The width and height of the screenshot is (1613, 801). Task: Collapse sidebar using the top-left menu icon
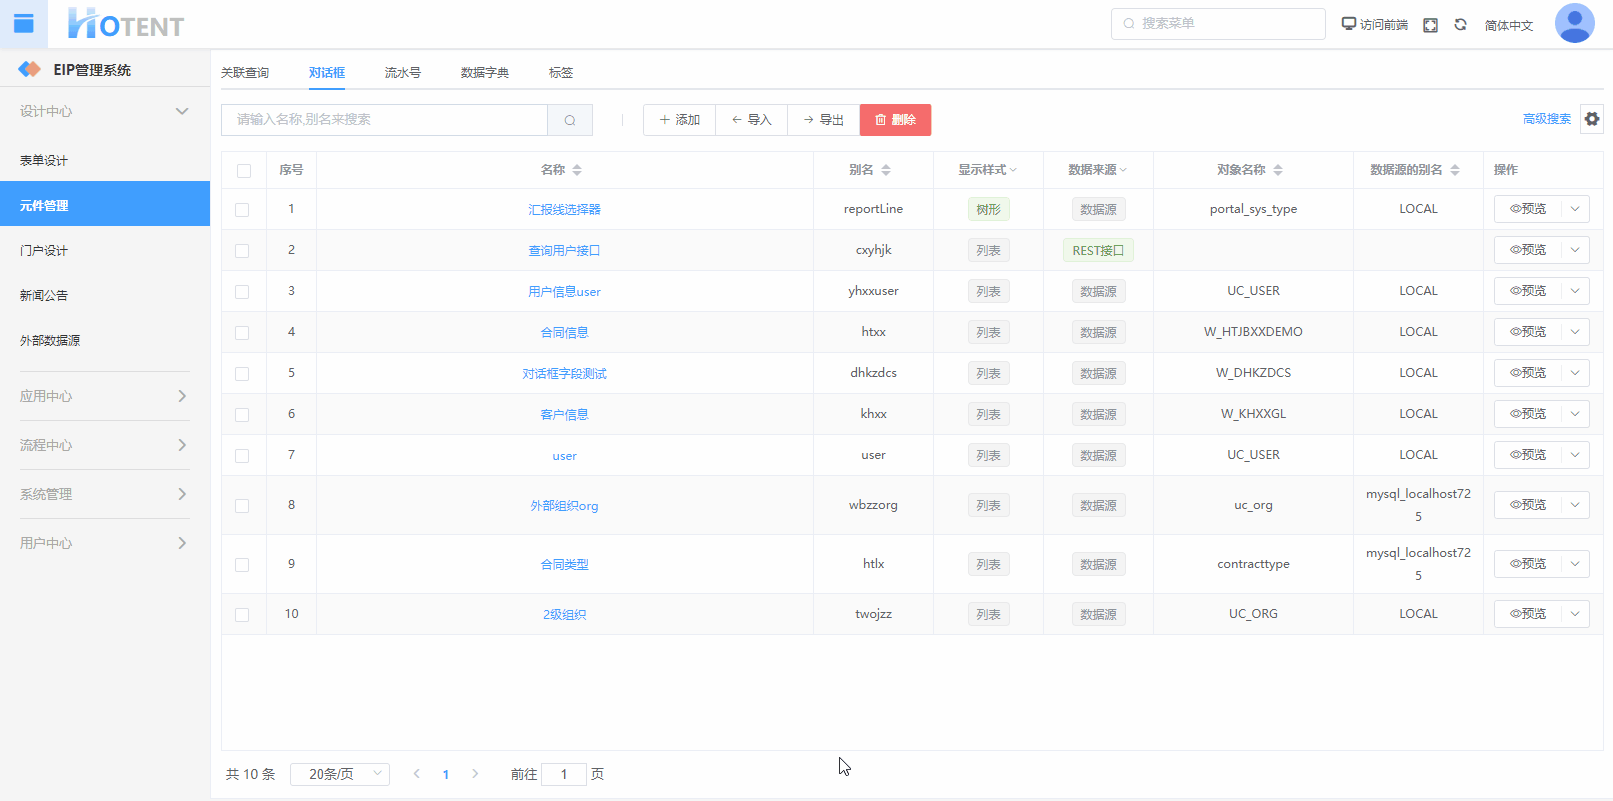tap(24, 24)
